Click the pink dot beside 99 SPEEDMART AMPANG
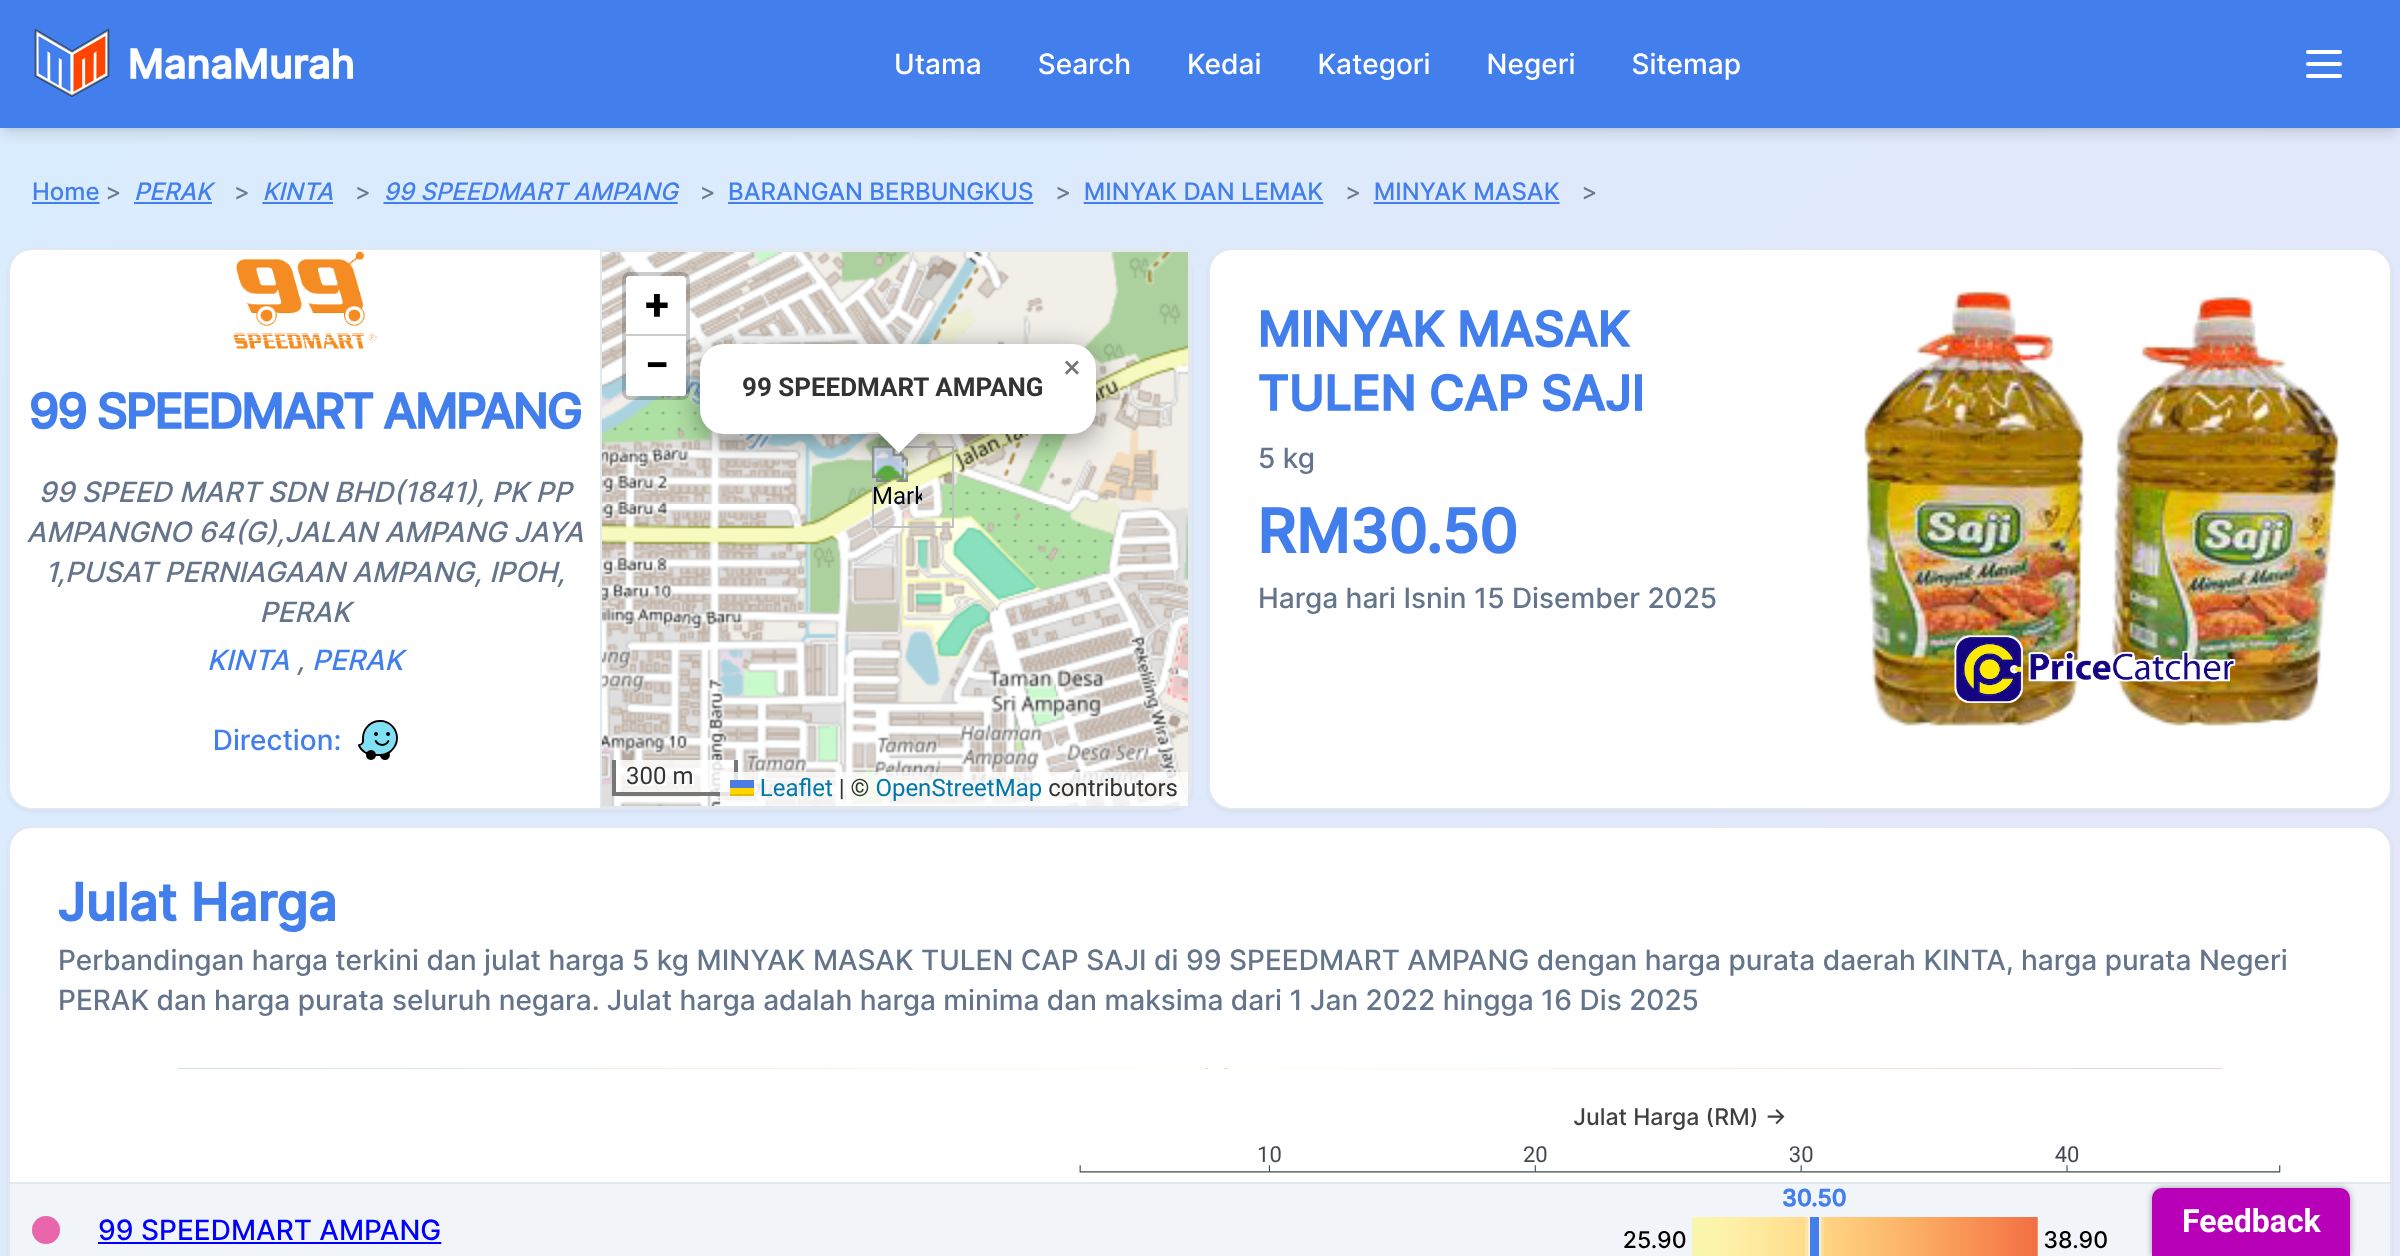Image resolution: width=2400 pixels, height=1256 pixels. point(46,1229)
